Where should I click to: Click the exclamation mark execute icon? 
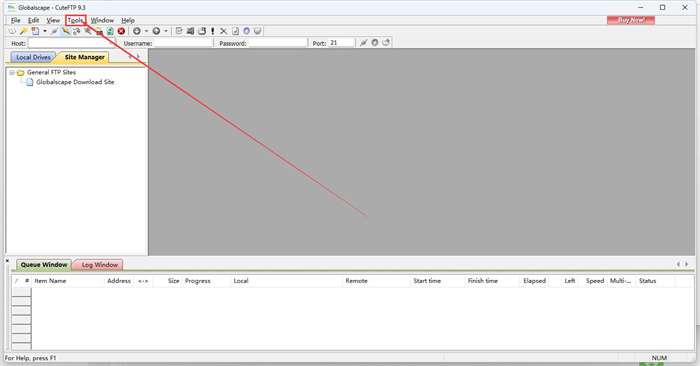tap(212, 31)
